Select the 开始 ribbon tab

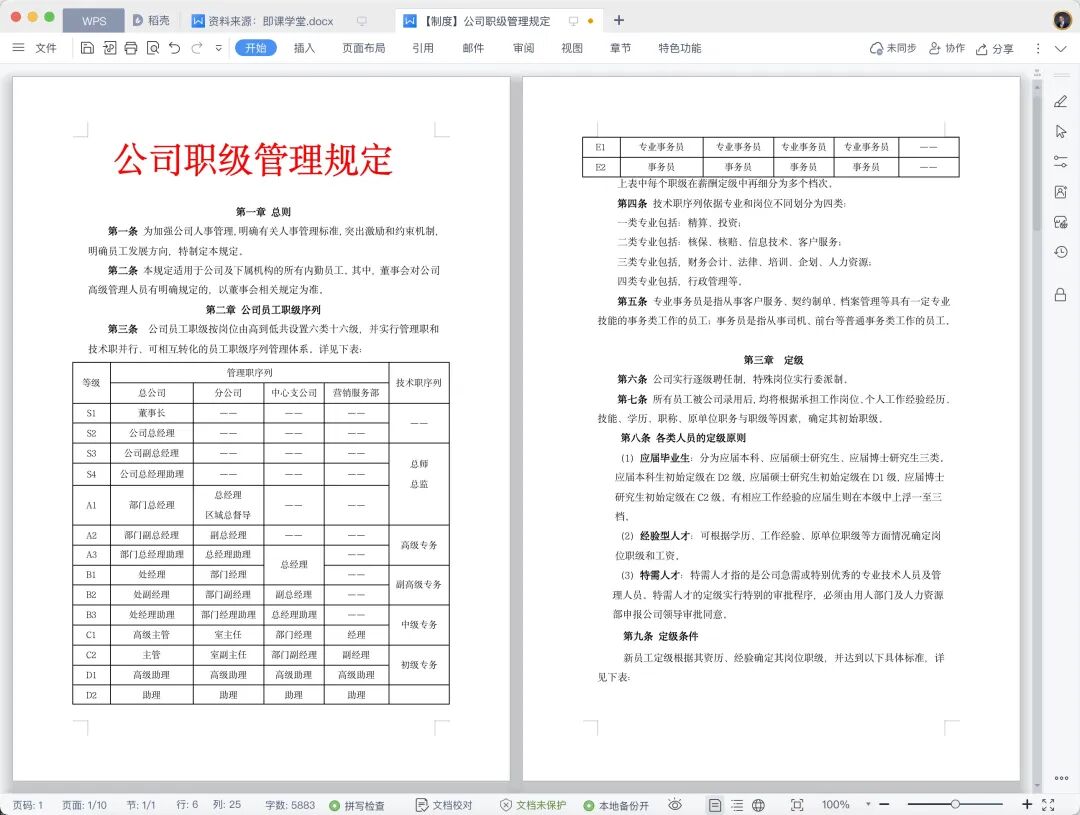coord(256,48)
